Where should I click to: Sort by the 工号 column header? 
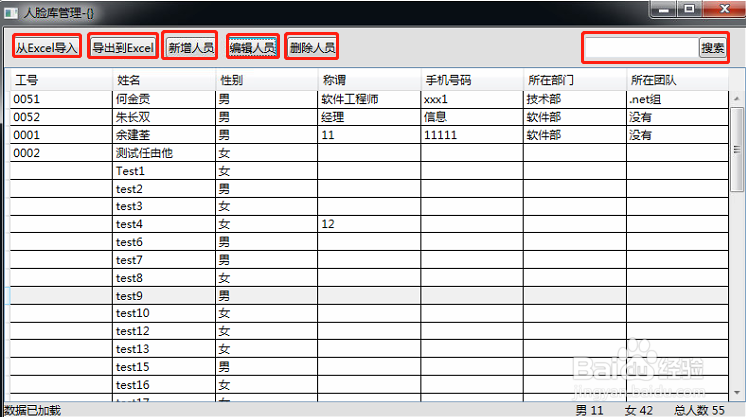(61, 80)
